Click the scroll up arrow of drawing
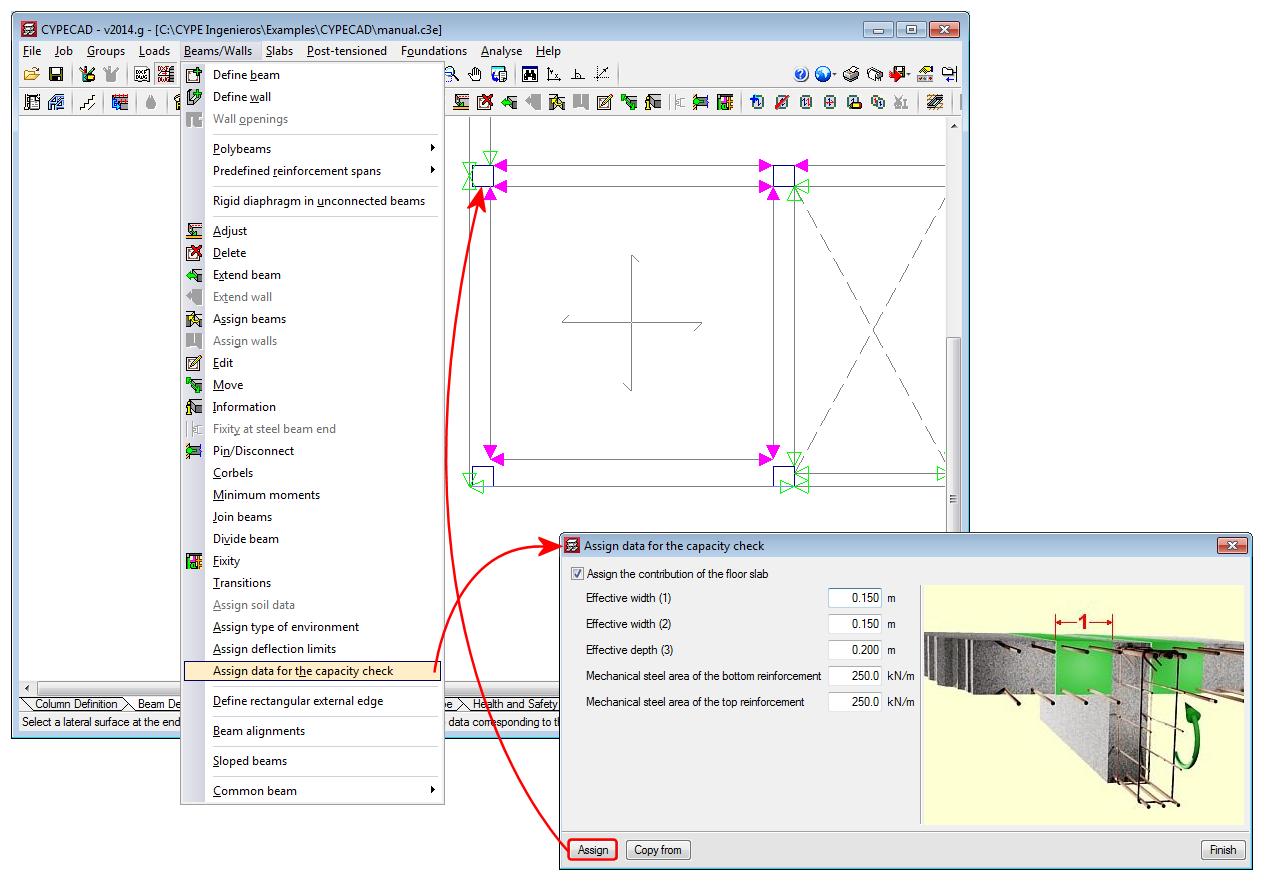This screenshot has height=895, width=1271. 953,125
